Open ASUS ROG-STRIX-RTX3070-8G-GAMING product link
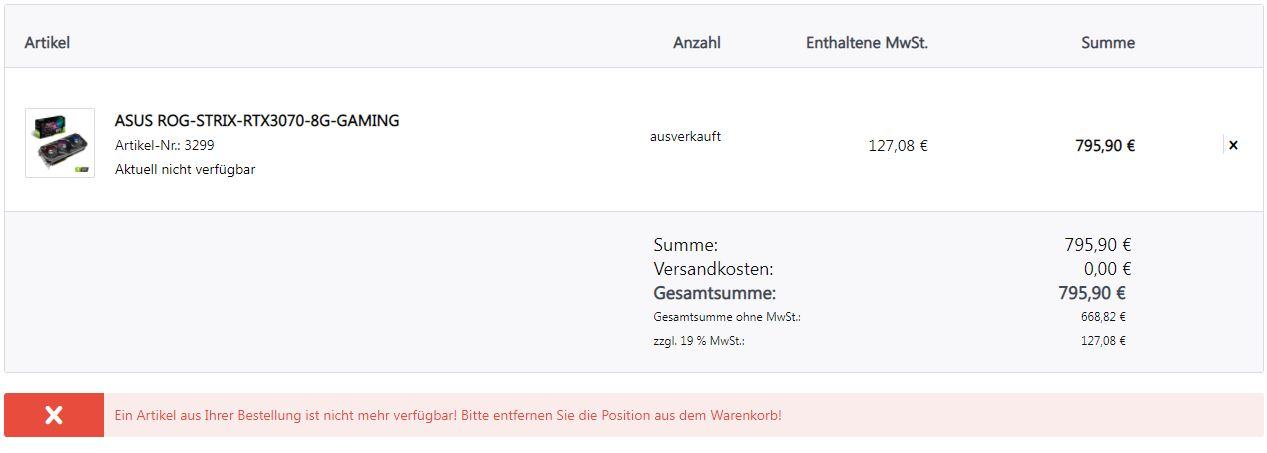Screen dimensions: 1267x453 click(257, 121)
